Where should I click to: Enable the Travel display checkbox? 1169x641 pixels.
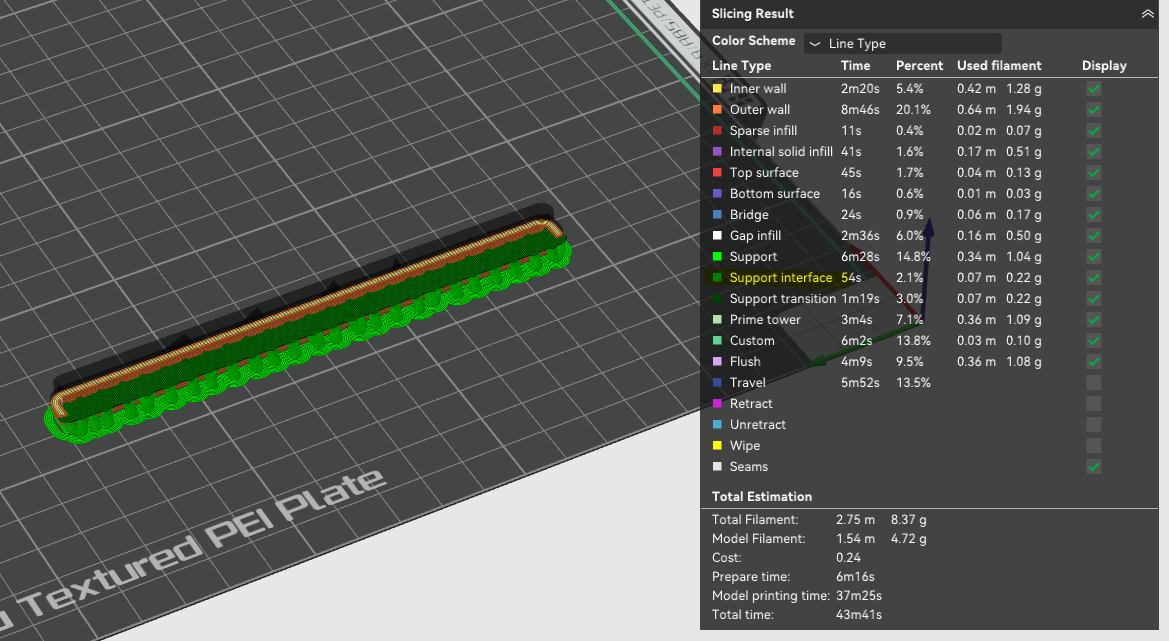(1094, 382)
